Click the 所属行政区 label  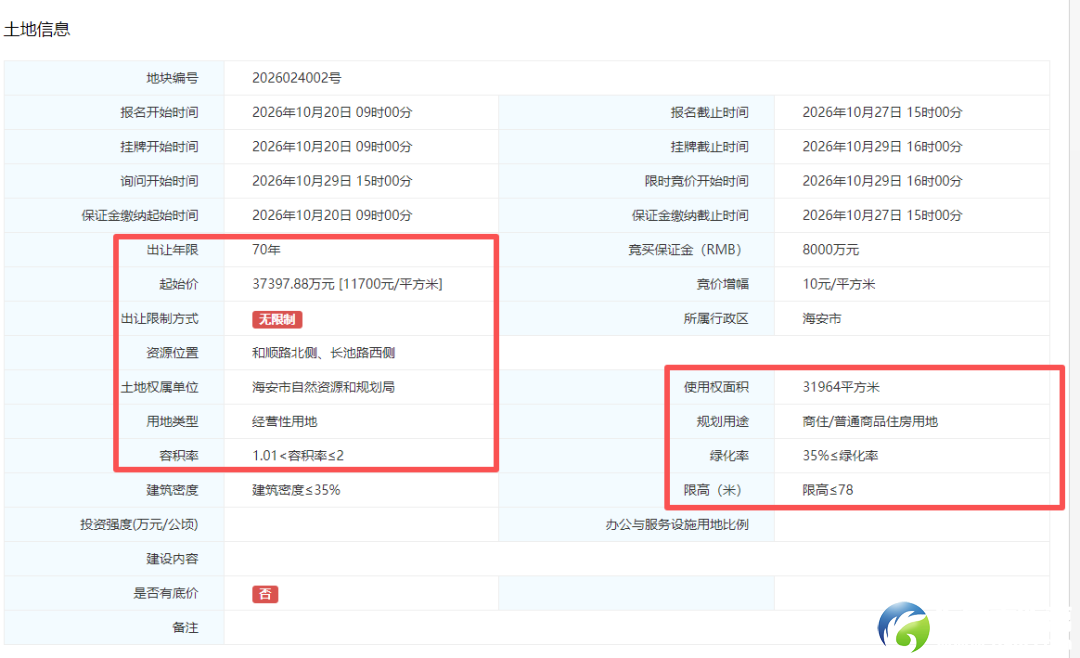pos(716,319)
